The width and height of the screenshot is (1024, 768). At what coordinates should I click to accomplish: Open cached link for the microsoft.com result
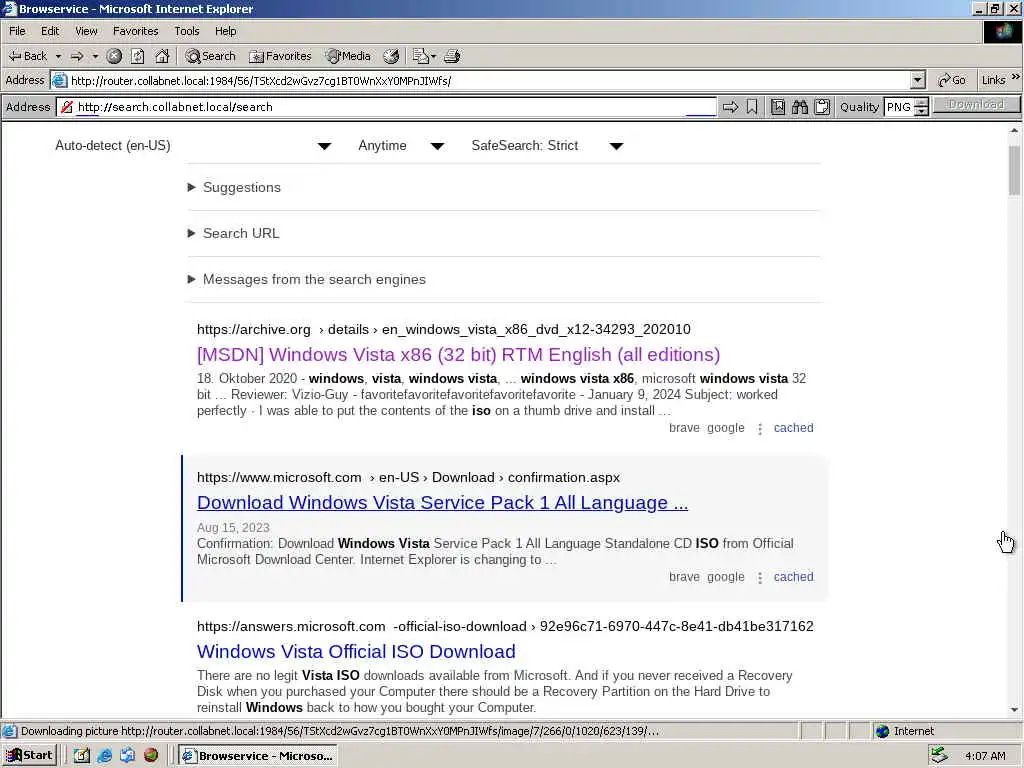coord(793,577)
